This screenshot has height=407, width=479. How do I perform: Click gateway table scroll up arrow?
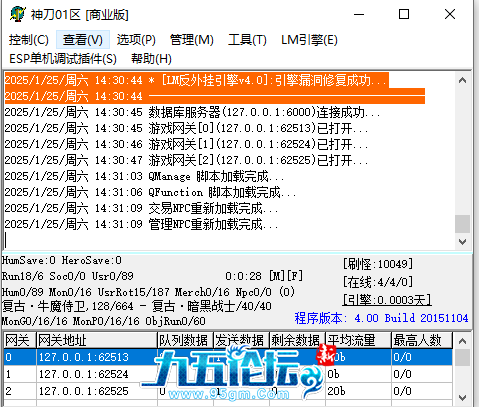pyautogui.click(x=462, y=341)
